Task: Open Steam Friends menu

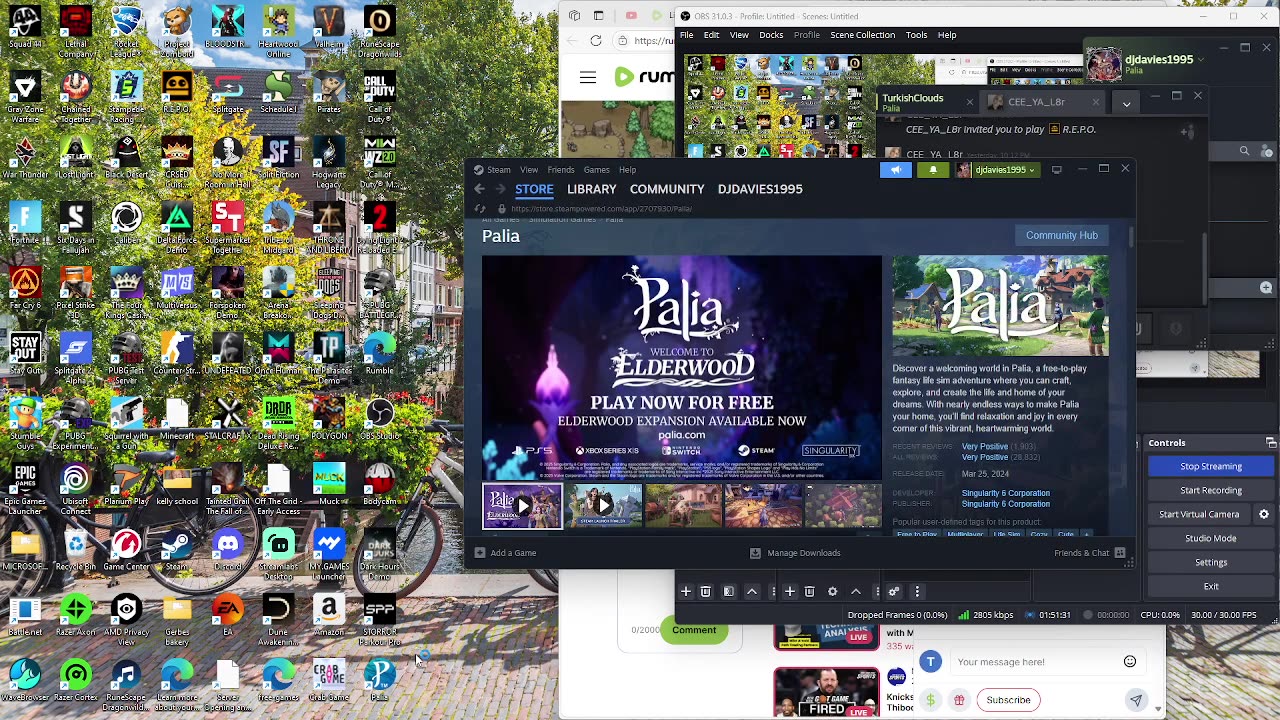Action: coord(561,170)
